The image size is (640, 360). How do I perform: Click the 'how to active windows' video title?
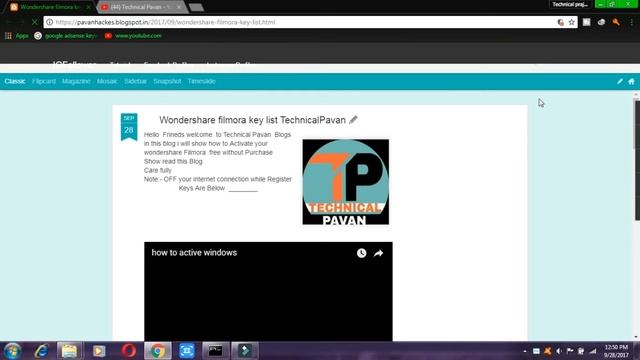[x=194, y=253]
